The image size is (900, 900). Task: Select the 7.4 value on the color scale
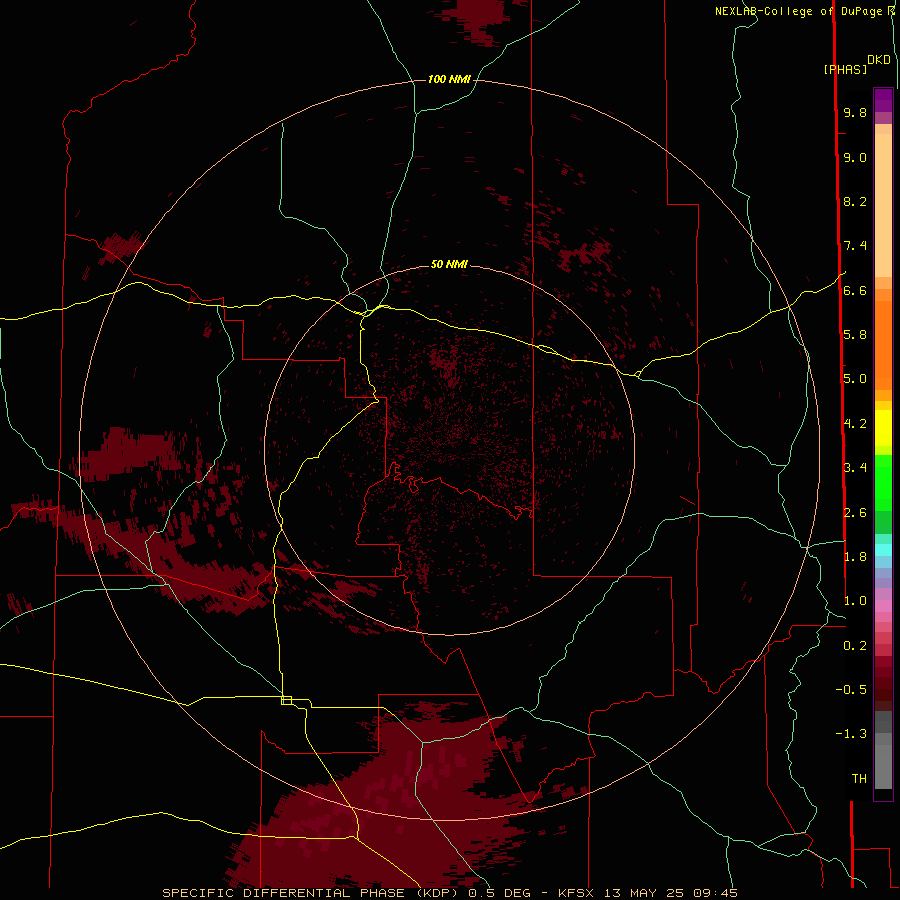[855, 246]
